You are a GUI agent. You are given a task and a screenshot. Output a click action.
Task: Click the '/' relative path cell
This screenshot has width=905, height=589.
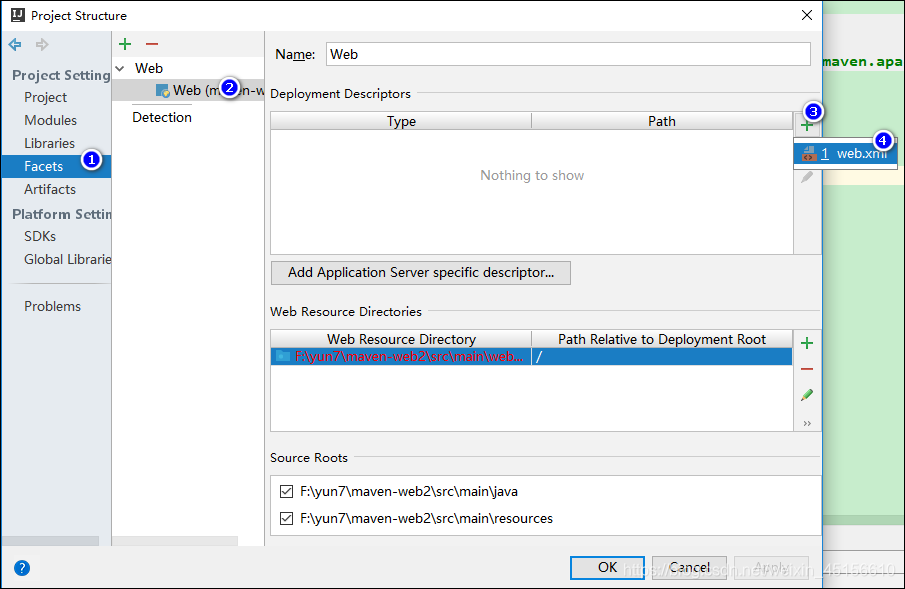[x=662, y=356]
